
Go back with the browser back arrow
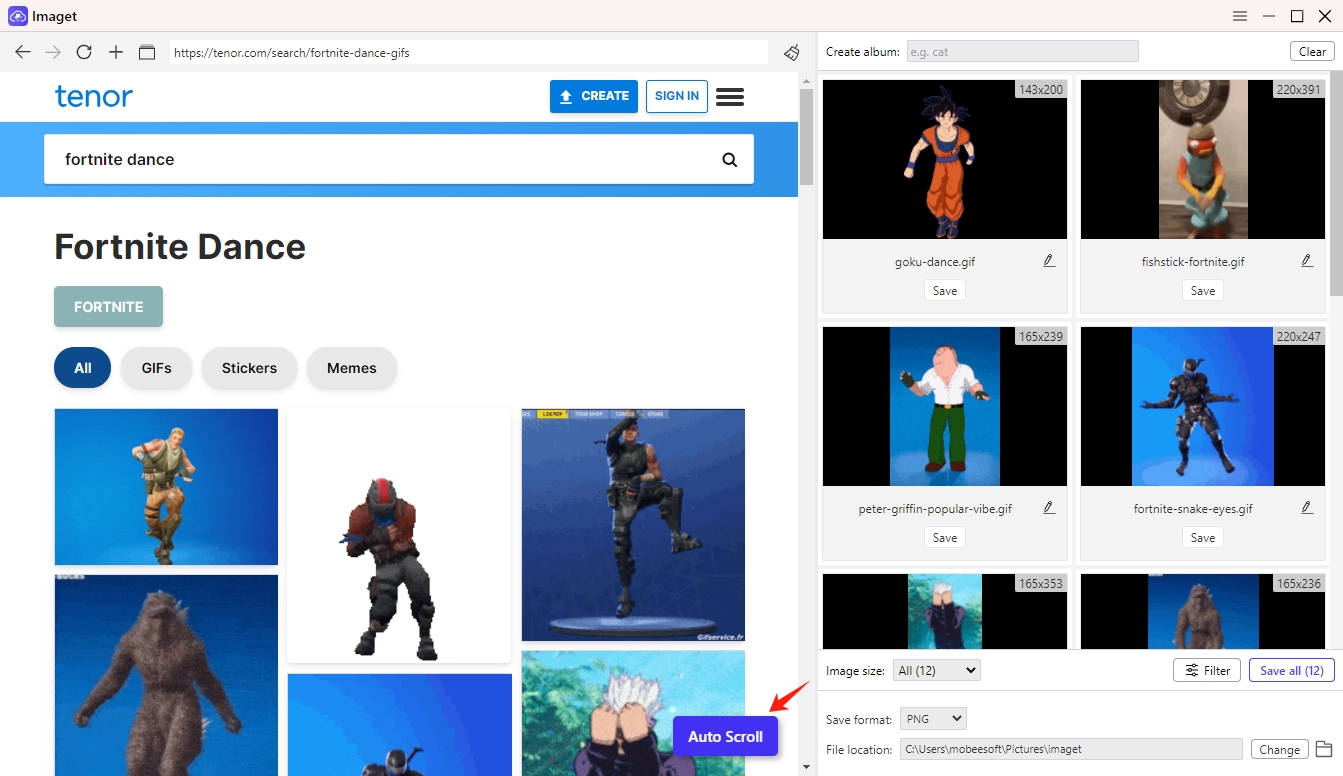pos(23,52)
